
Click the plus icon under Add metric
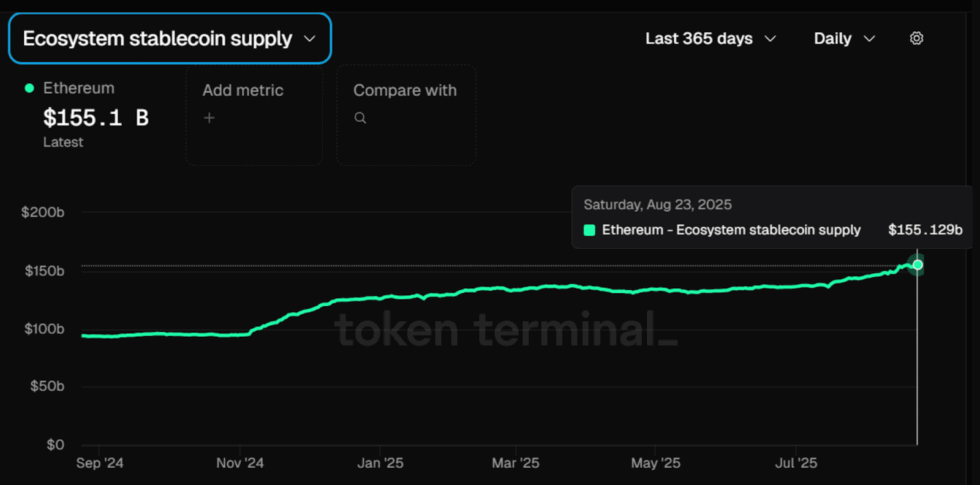point(209,118)
